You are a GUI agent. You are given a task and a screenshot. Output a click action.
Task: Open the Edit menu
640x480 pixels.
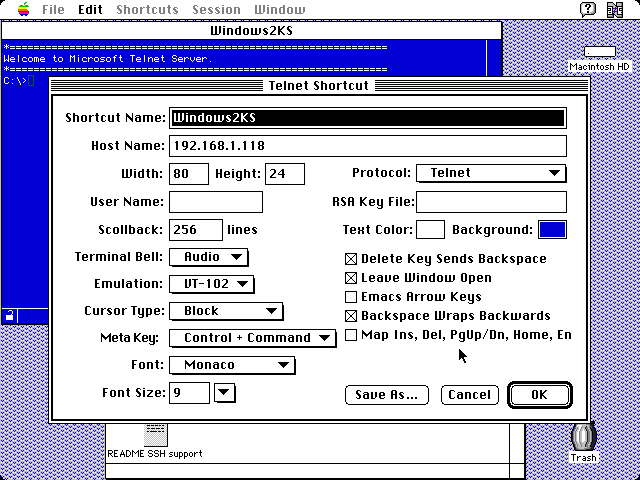(90, 9)
